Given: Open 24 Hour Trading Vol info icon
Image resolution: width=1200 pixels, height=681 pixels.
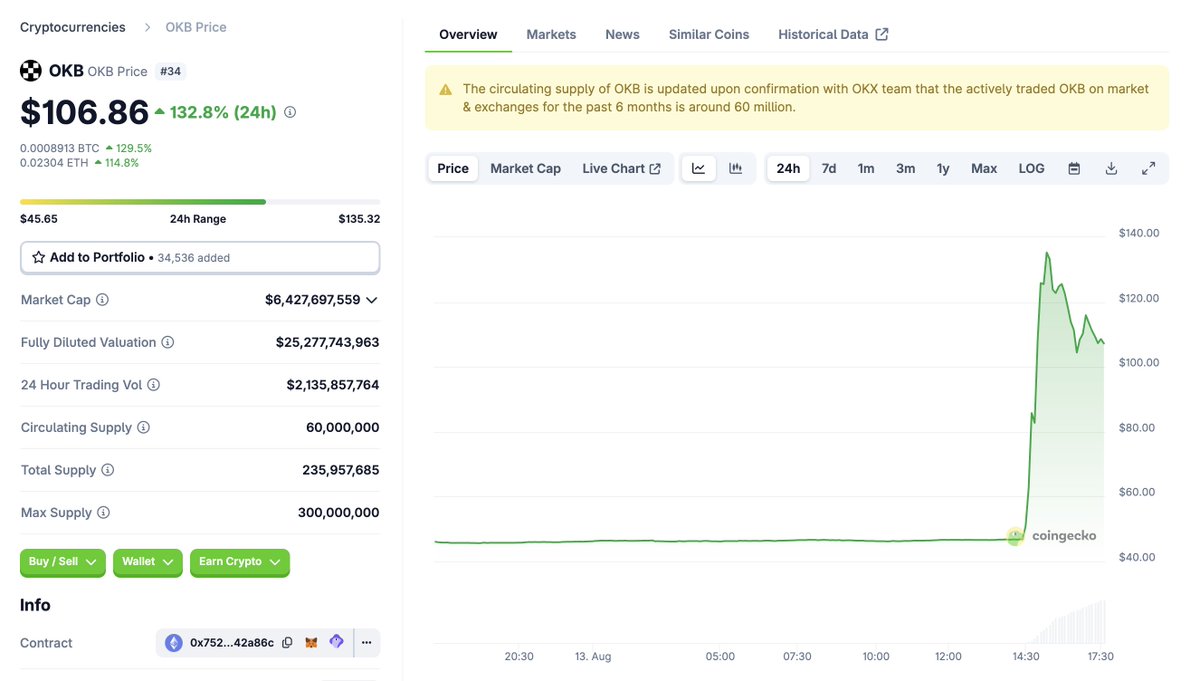Looking at the screenshot, I should [x=153, y=385].
